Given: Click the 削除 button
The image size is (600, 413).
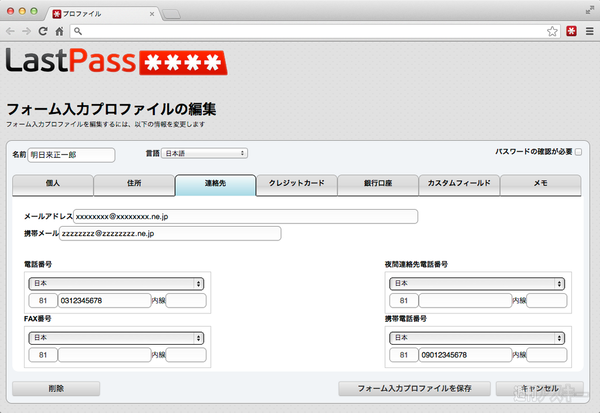Looking at the screenshot, I should click(x=56, y=389).
